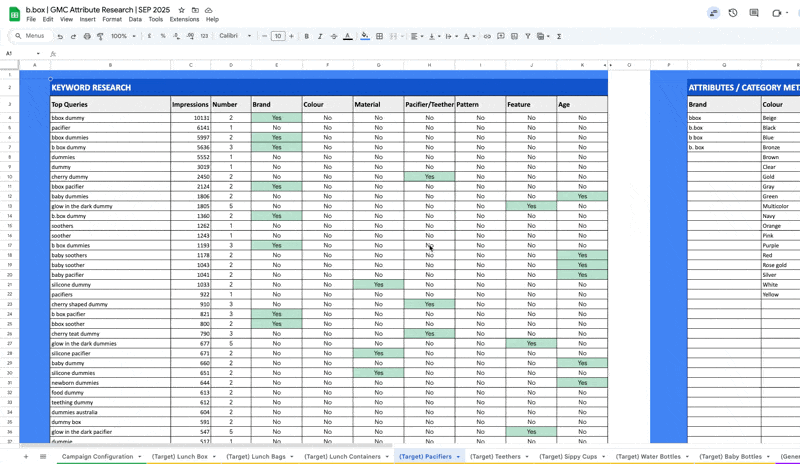Star the b.box document

click(181, 10)
